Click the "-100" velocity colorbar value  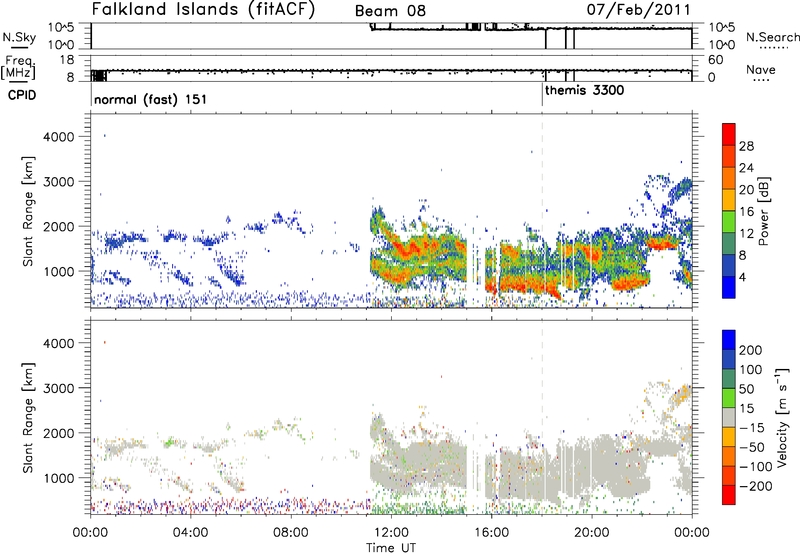point(756,467)
